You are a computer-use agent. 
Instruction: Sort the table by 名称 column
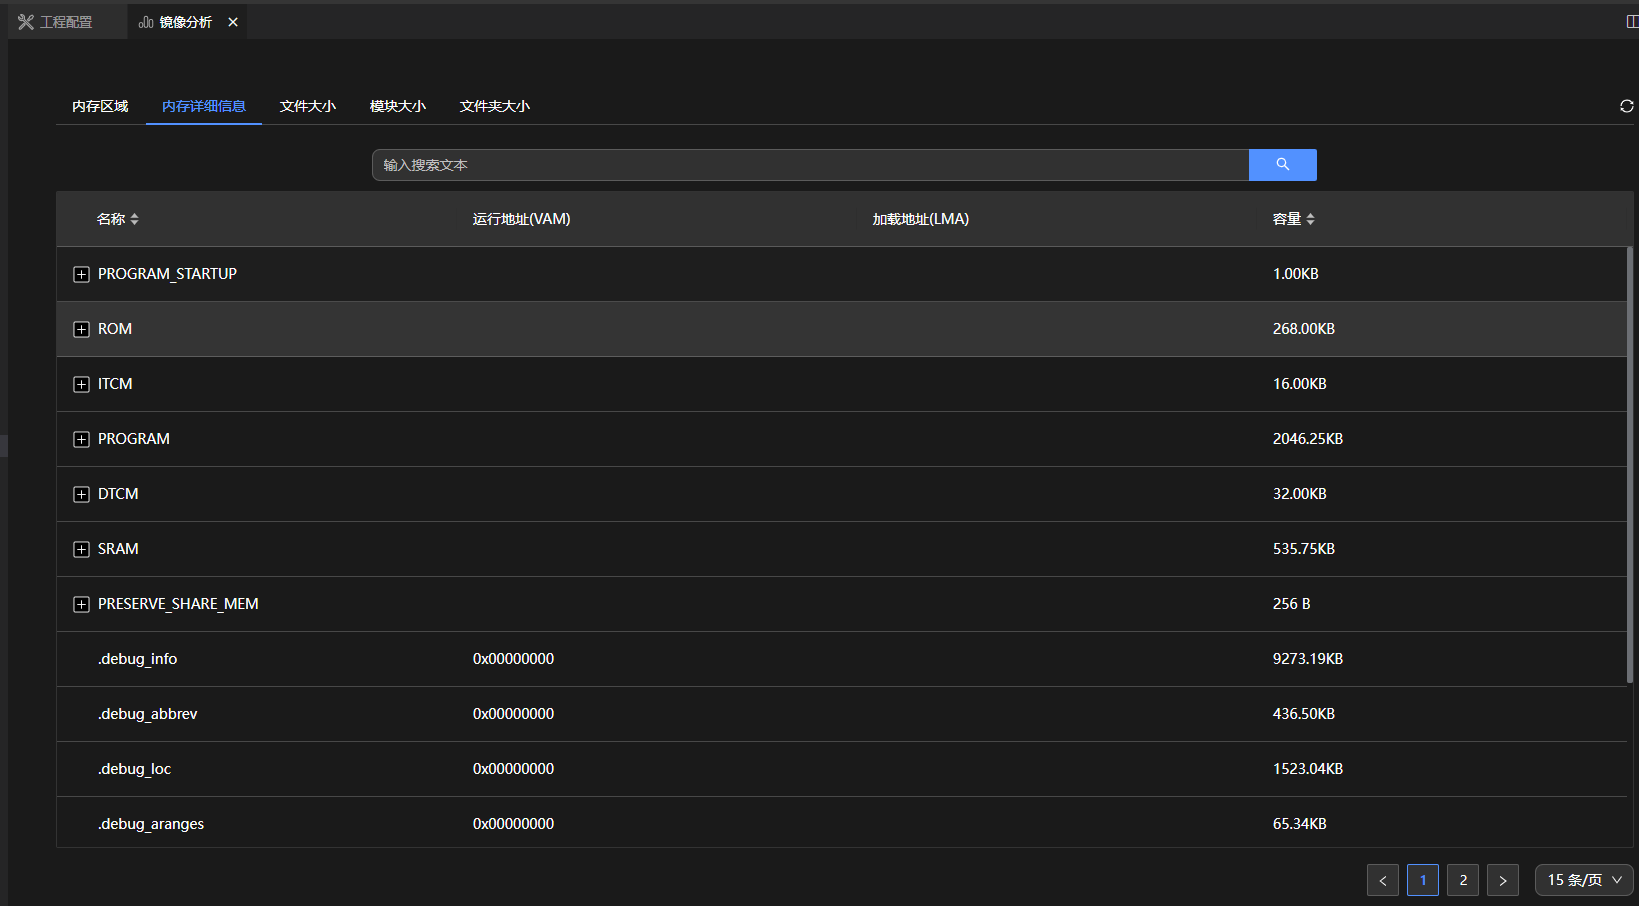(x=134, y=219)
